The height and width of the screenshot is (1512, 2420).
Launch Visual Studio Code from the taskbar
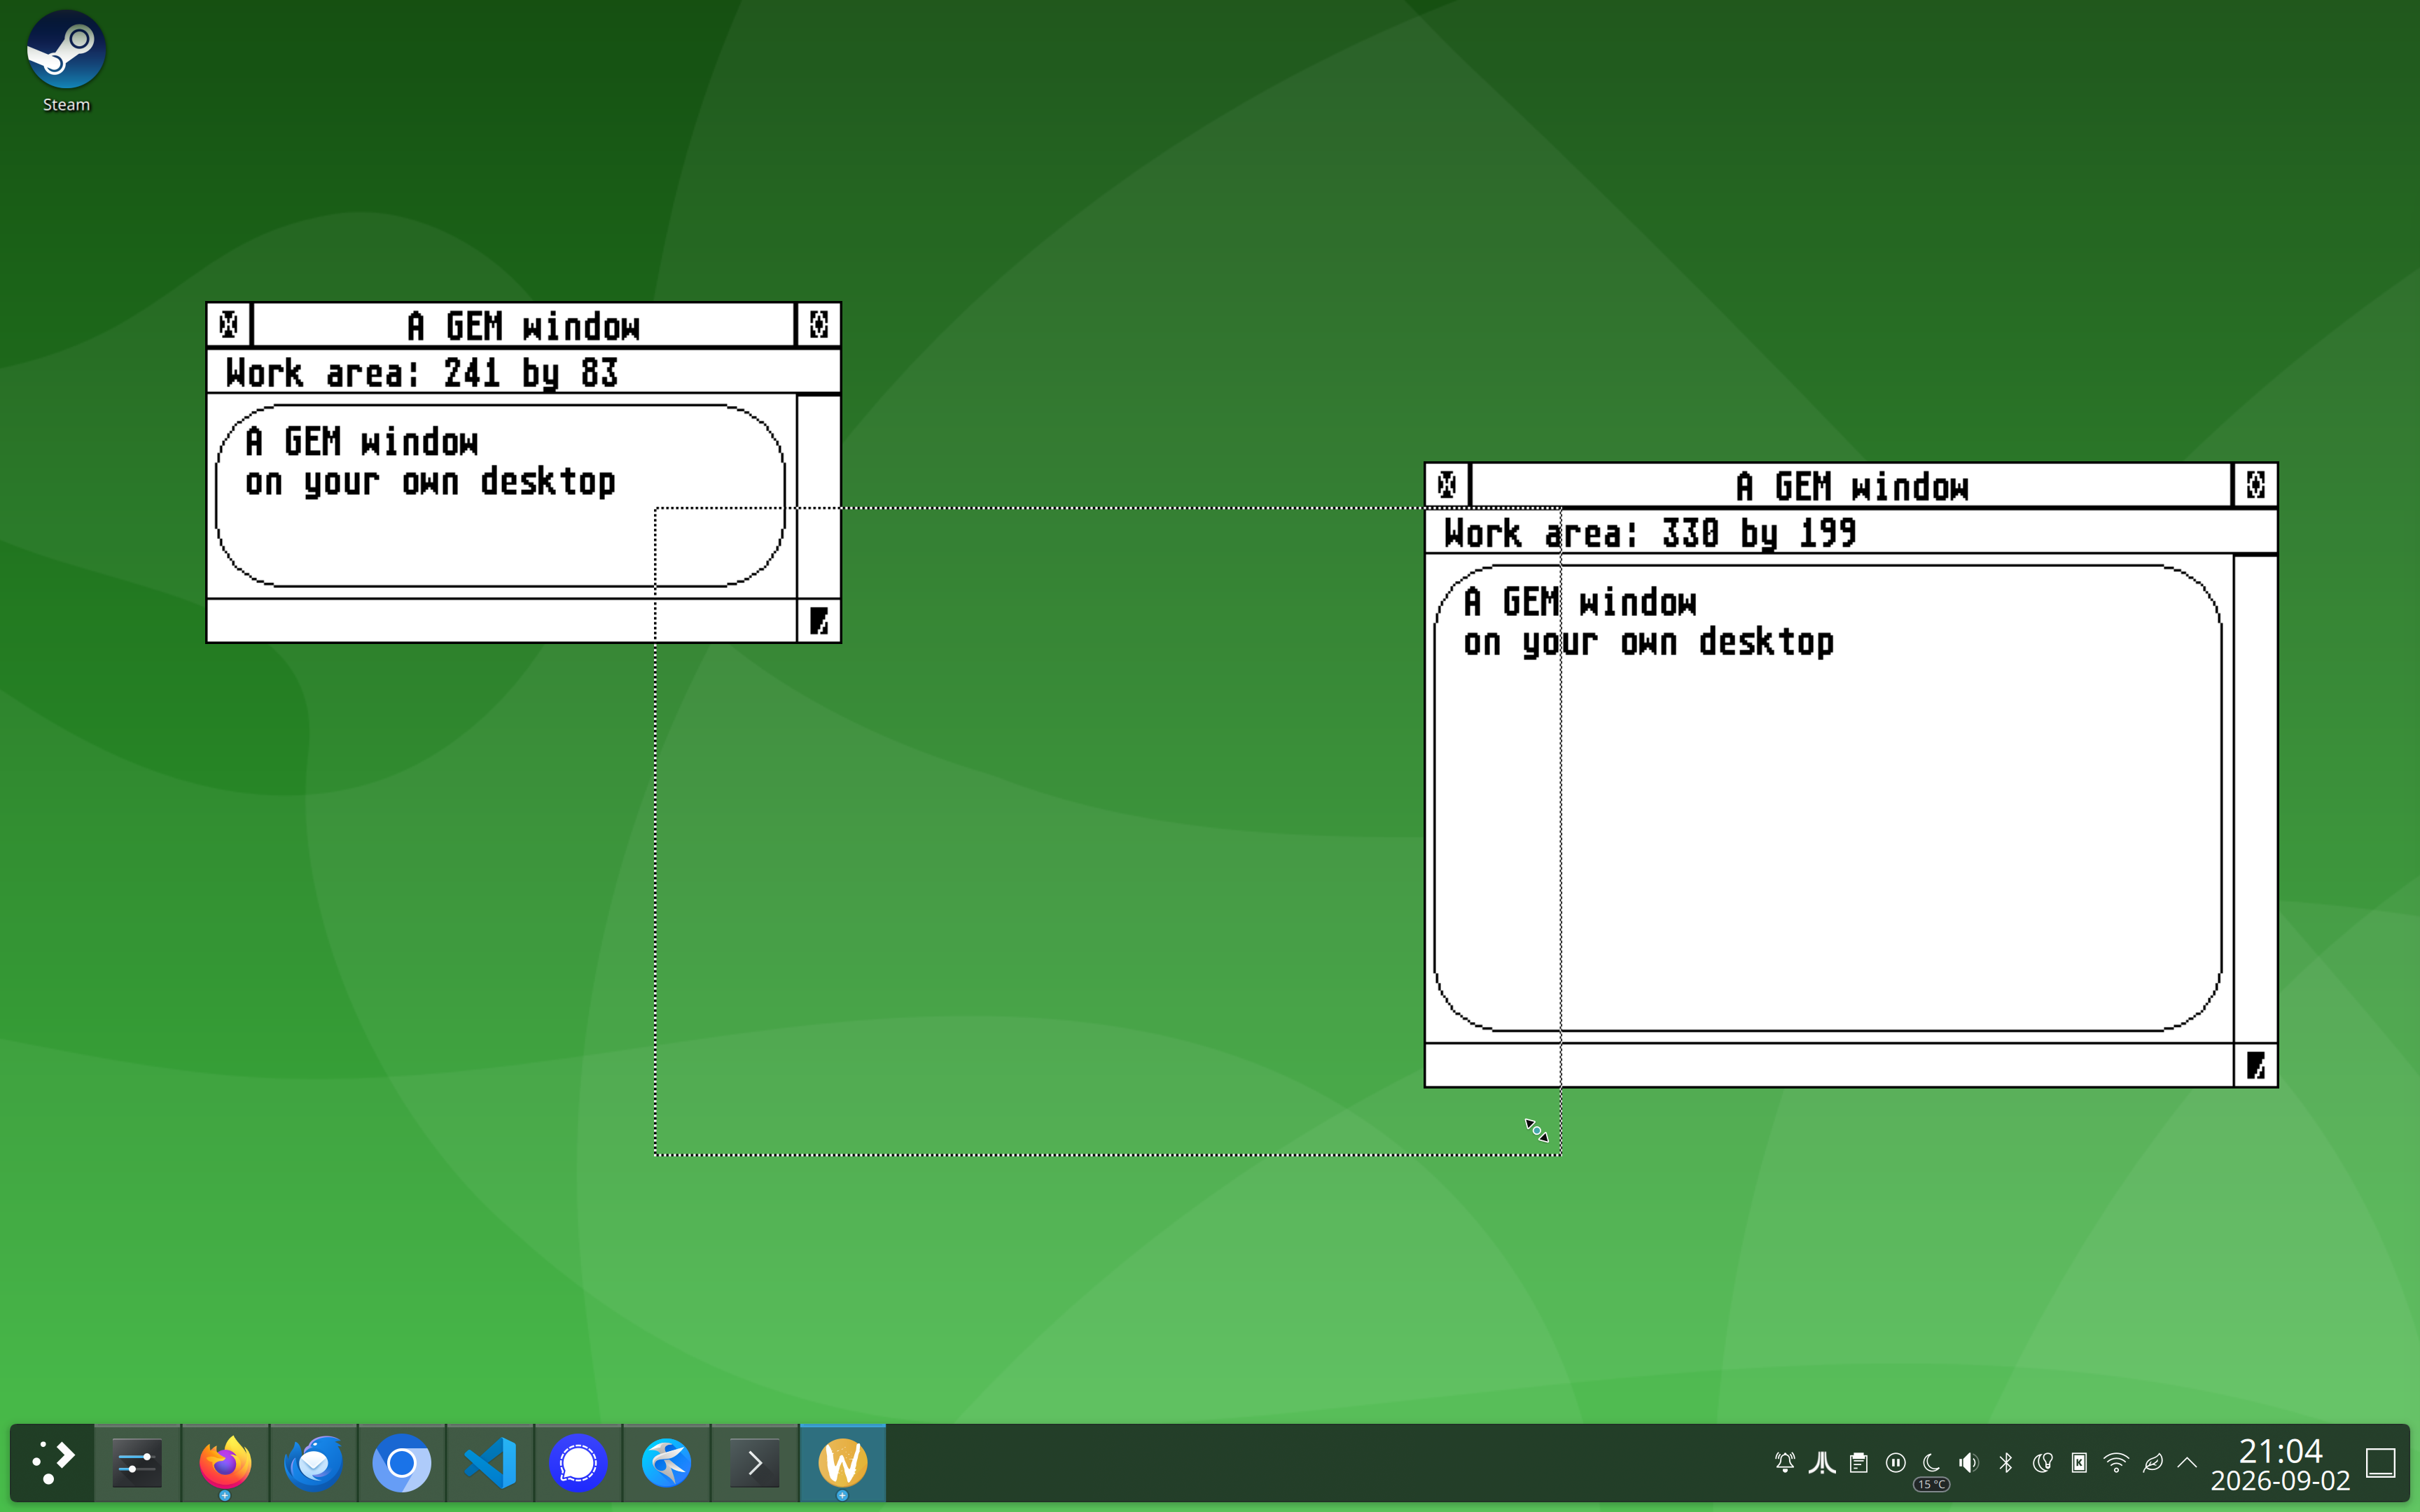pyautogui.click(x=489, y=1463)
